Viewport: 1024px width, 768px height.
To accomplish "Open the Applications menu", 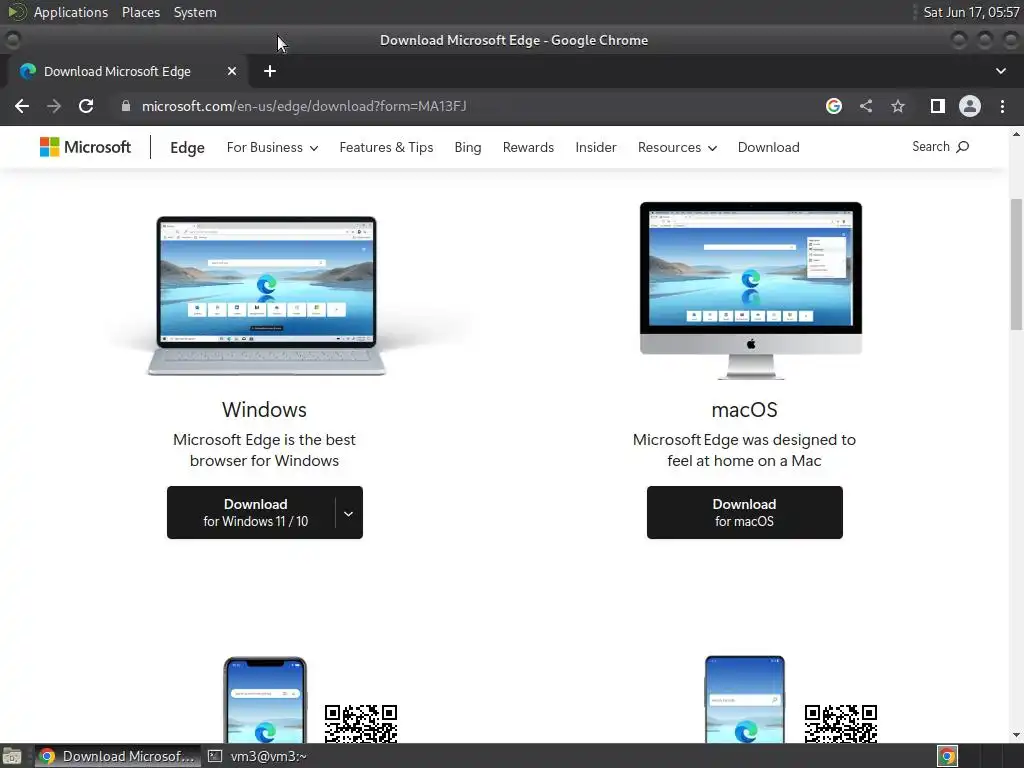I will tap(71, 12).
